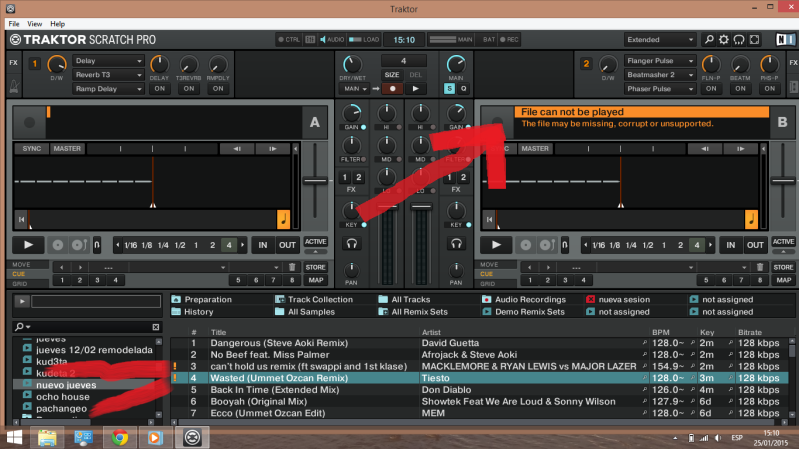Screen dimensions: 799x449
Task: Click Deck B skip to start icon
Action: (x=489, y=219)
